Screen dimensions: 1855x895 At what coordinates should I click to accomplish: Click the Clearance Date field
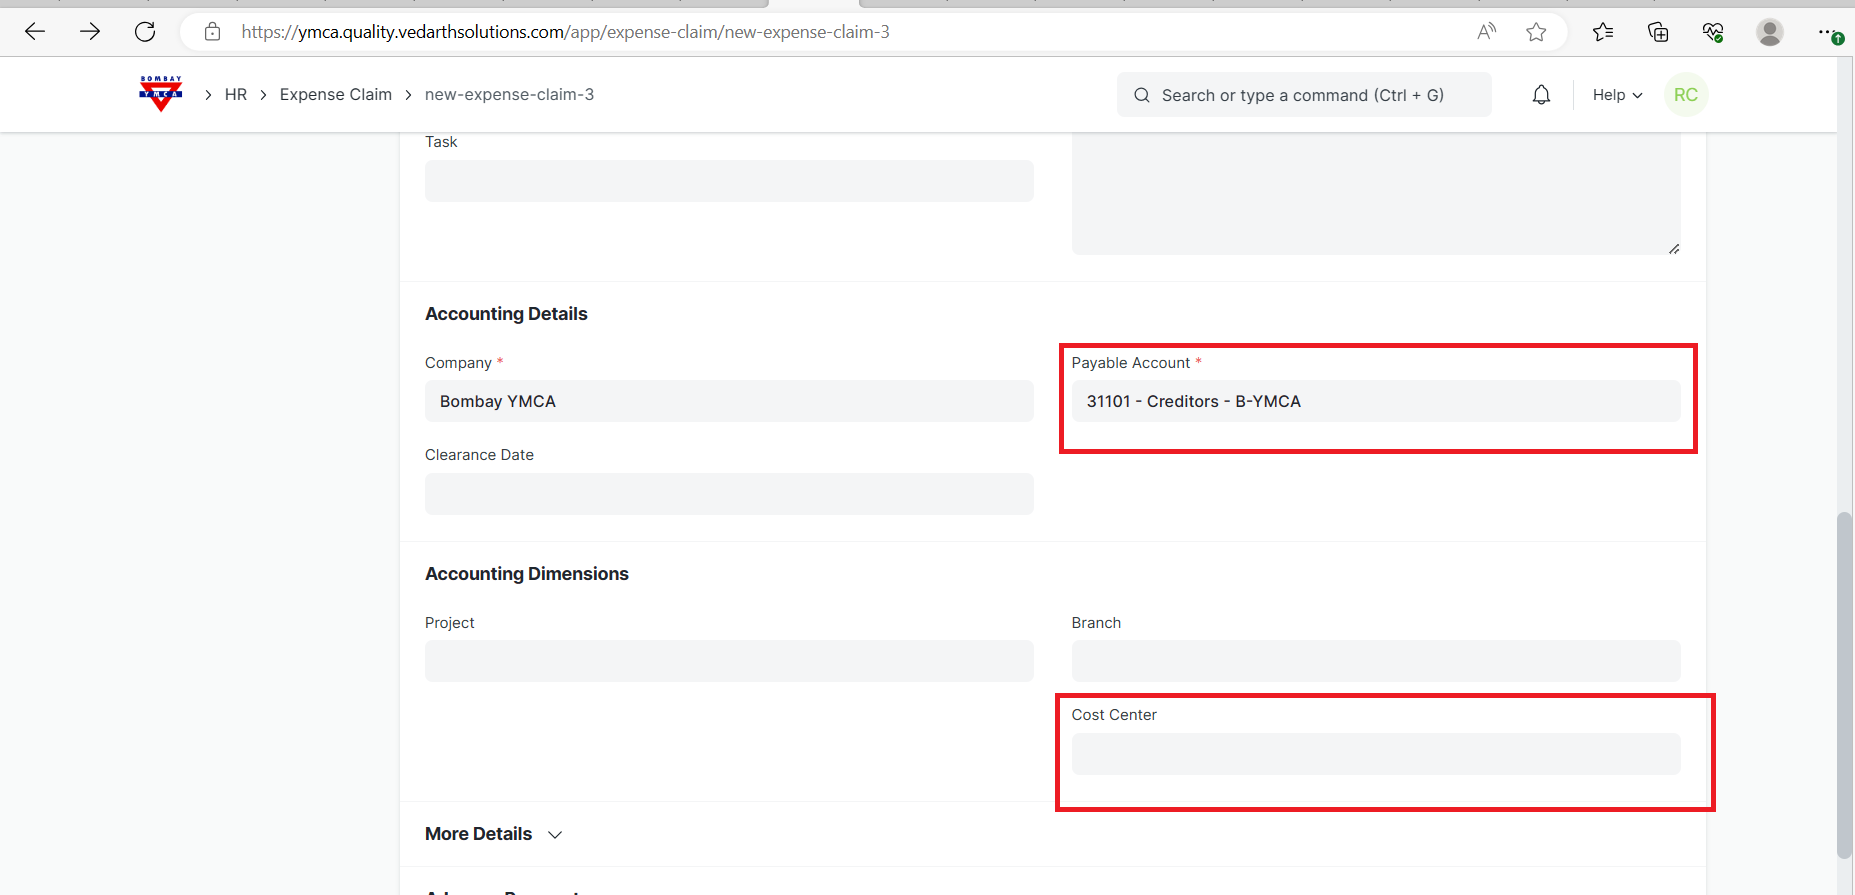click(x=728, y=494)
